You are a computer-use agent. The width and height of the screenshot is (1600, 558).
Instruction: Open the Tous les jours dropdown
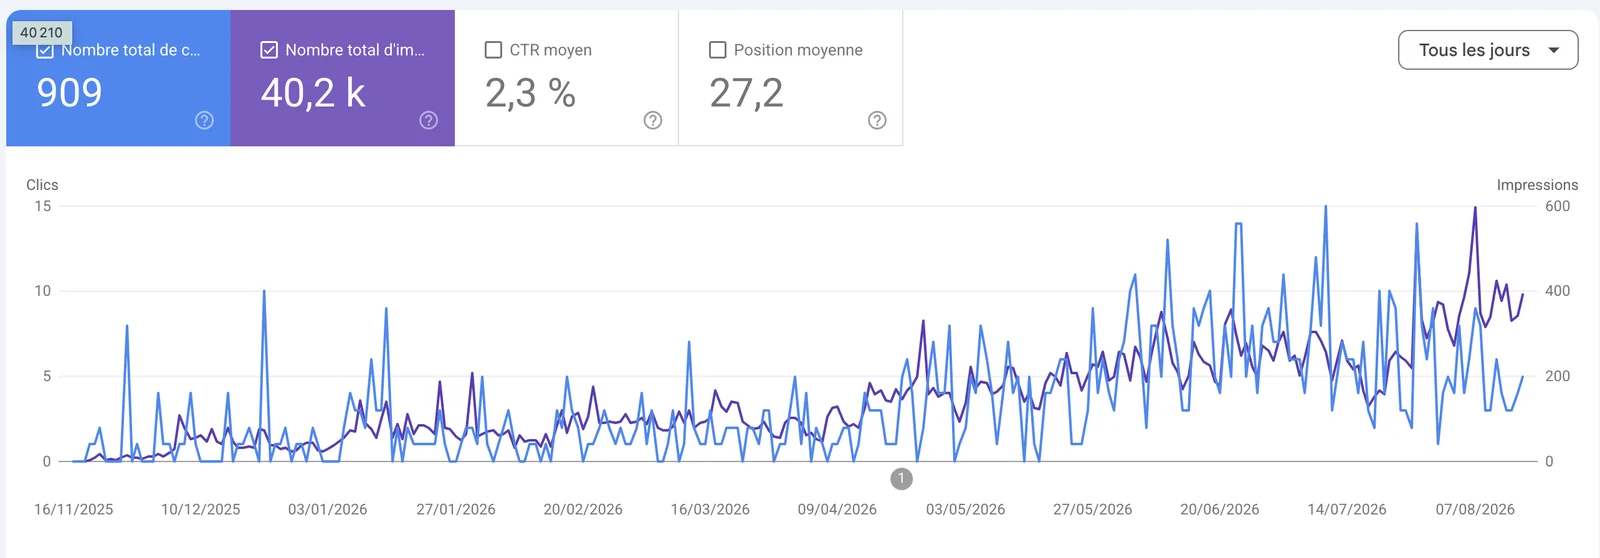tap(1488, 50)
